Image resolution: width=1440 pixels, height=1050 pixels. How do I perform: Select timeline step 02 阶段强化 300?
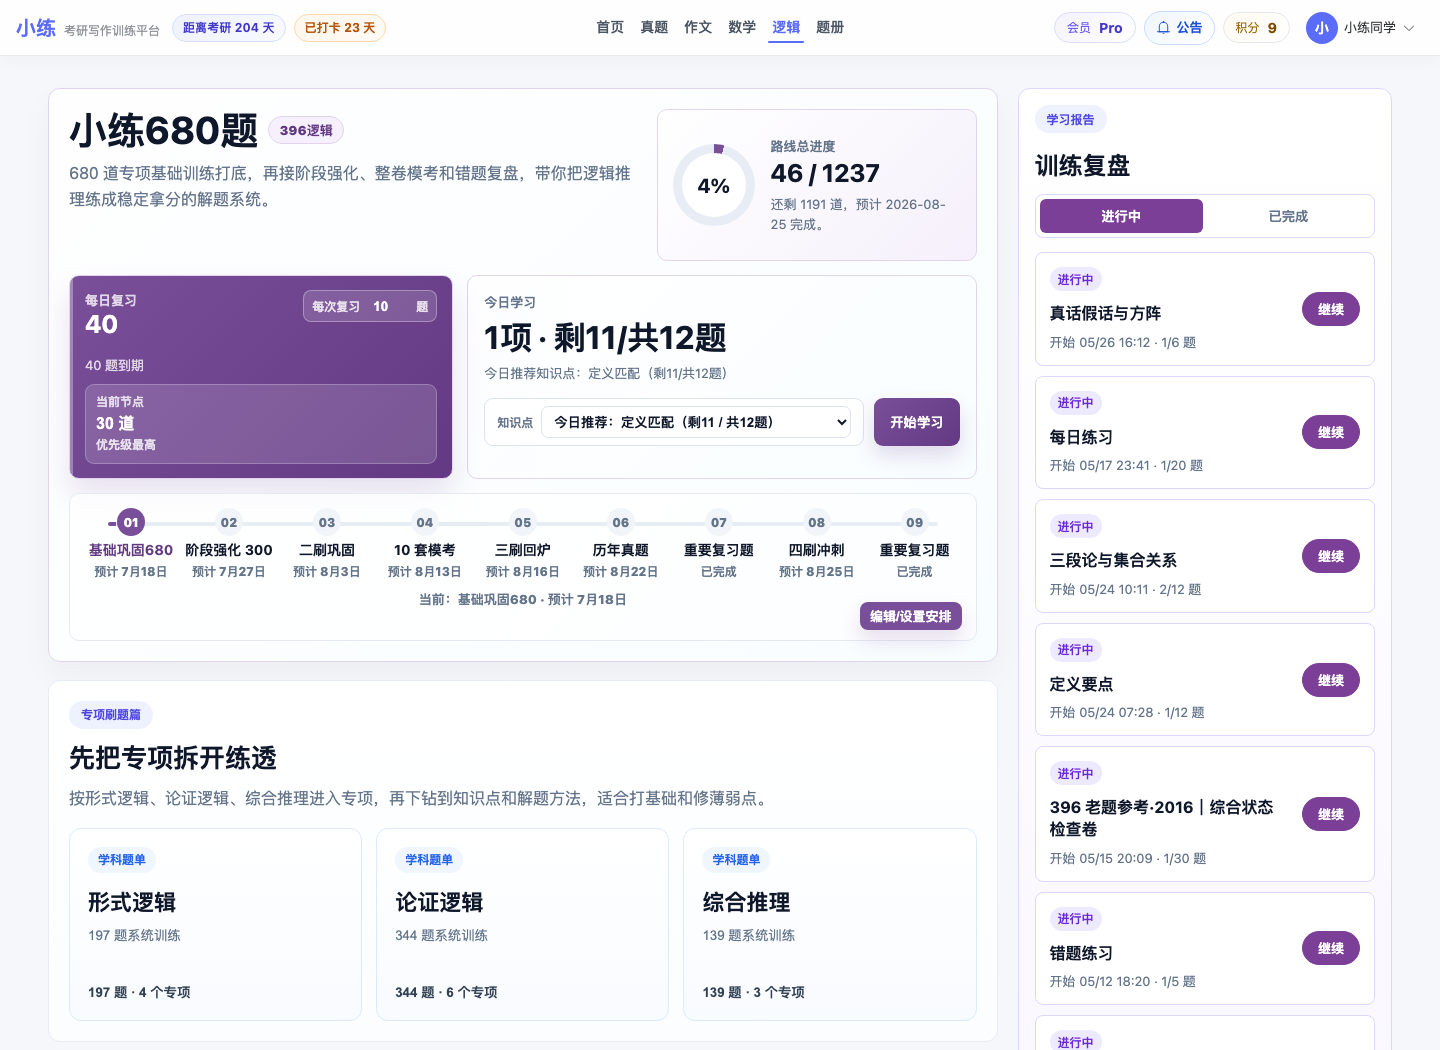[x=229, y=545]
